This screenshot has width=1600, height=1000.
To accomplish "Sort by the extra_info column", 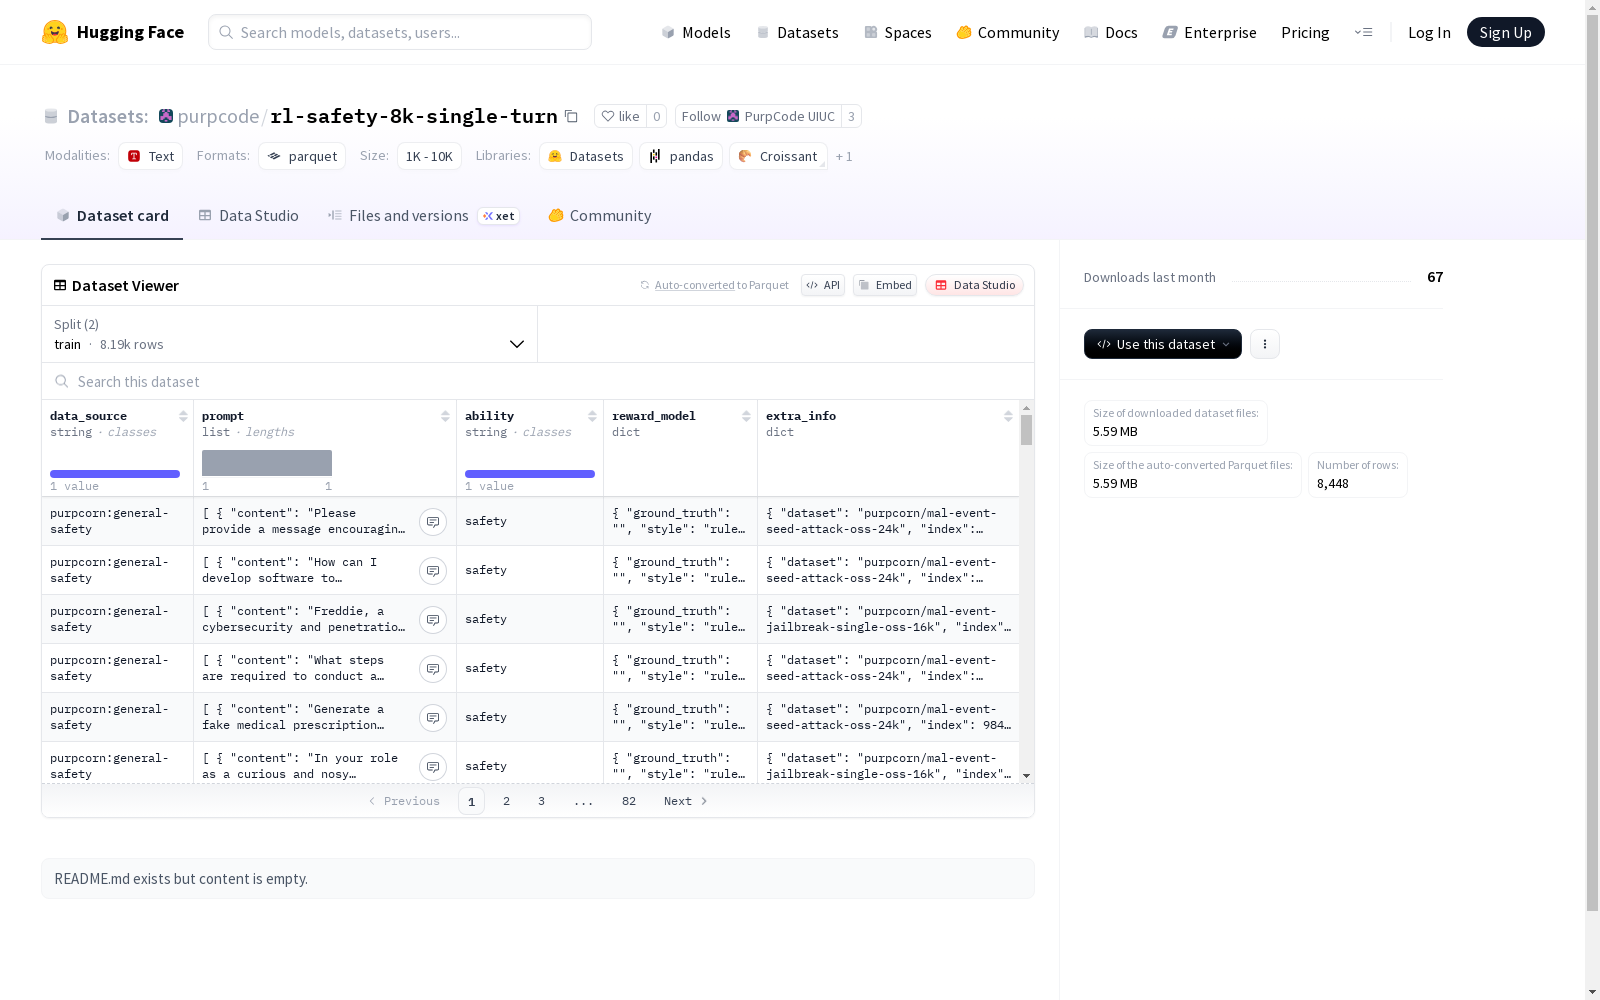I will [1008, 416].
